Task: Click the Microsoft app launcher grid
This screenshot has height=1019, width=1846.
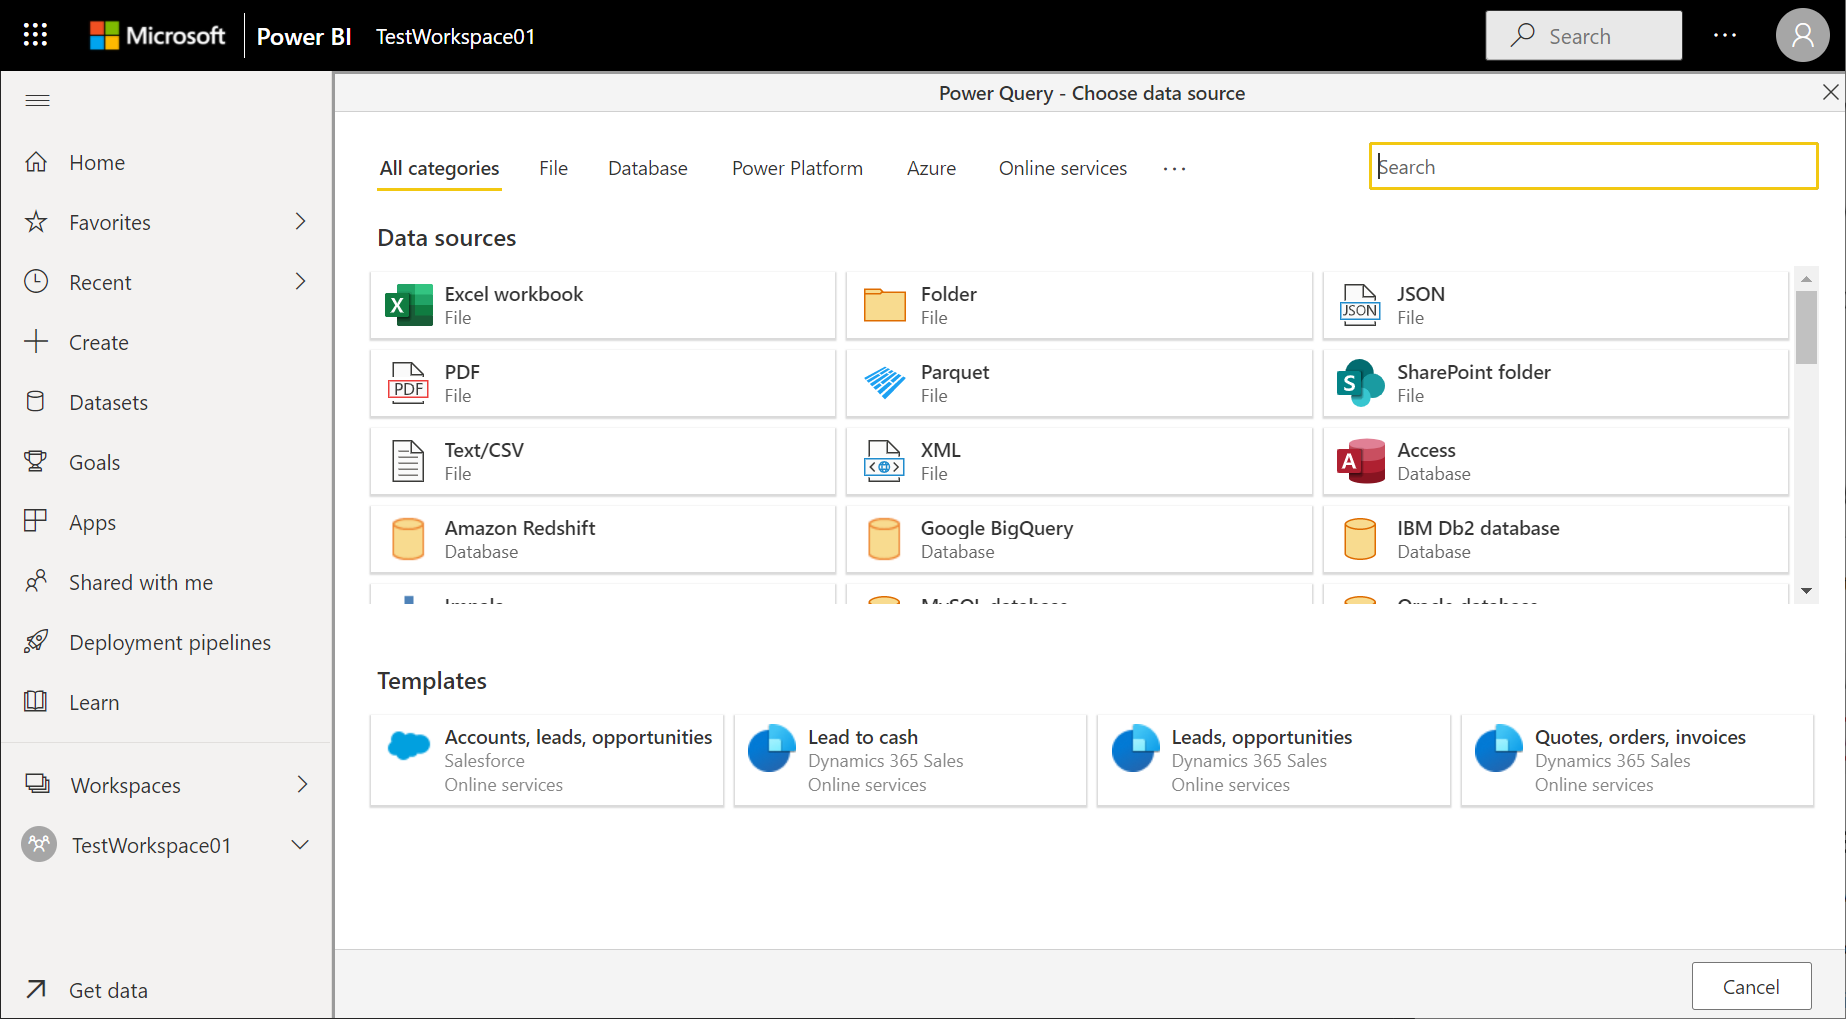Action: 34,34
